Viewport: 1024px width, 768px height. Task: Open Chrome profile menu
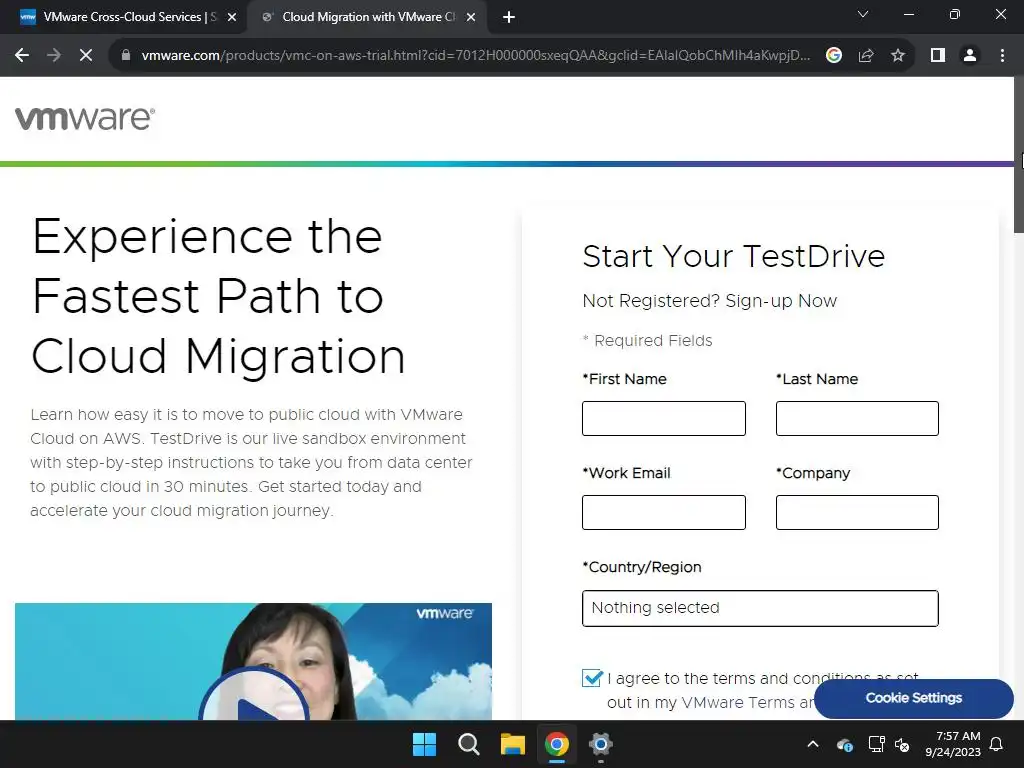pyautogui.click(x=970, y=56)
